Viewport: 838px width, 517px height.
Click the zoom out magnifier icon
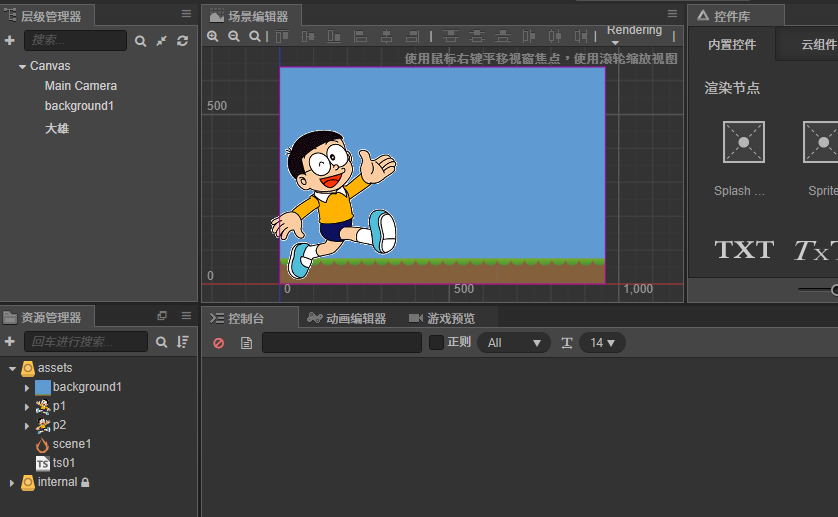(x=234, y=36)
